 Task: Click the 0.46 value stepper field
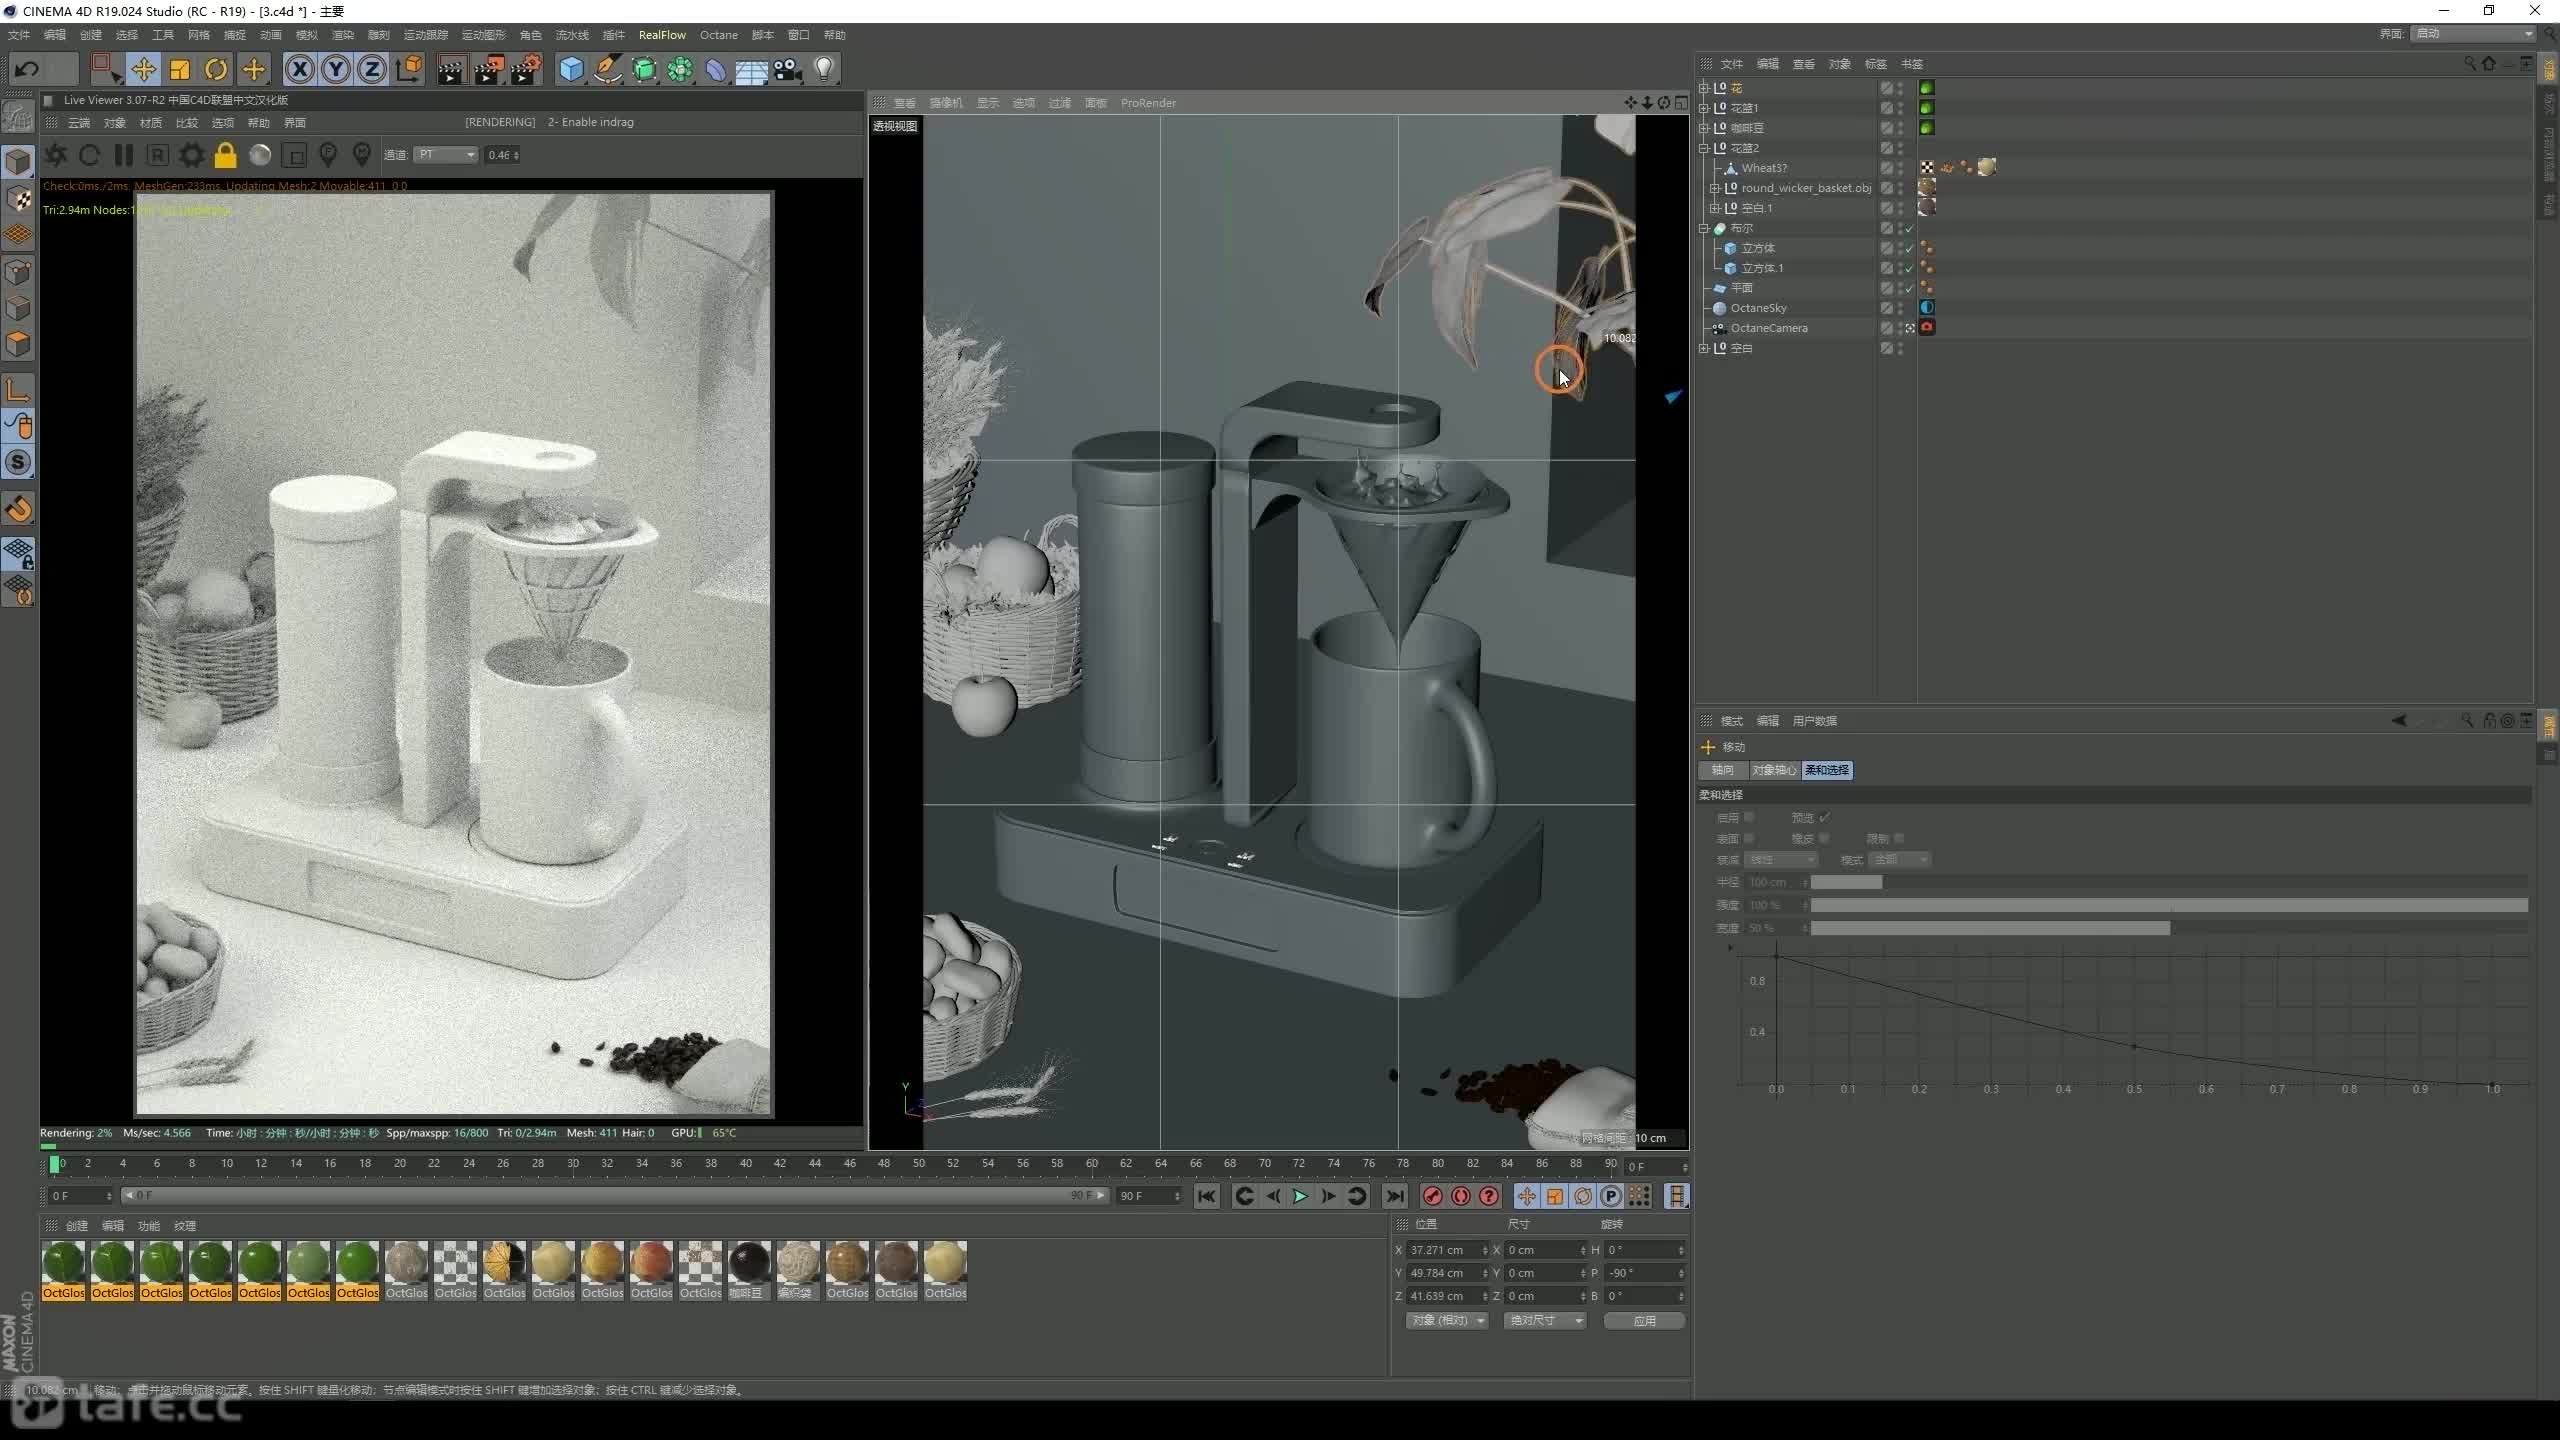(503, 155)
